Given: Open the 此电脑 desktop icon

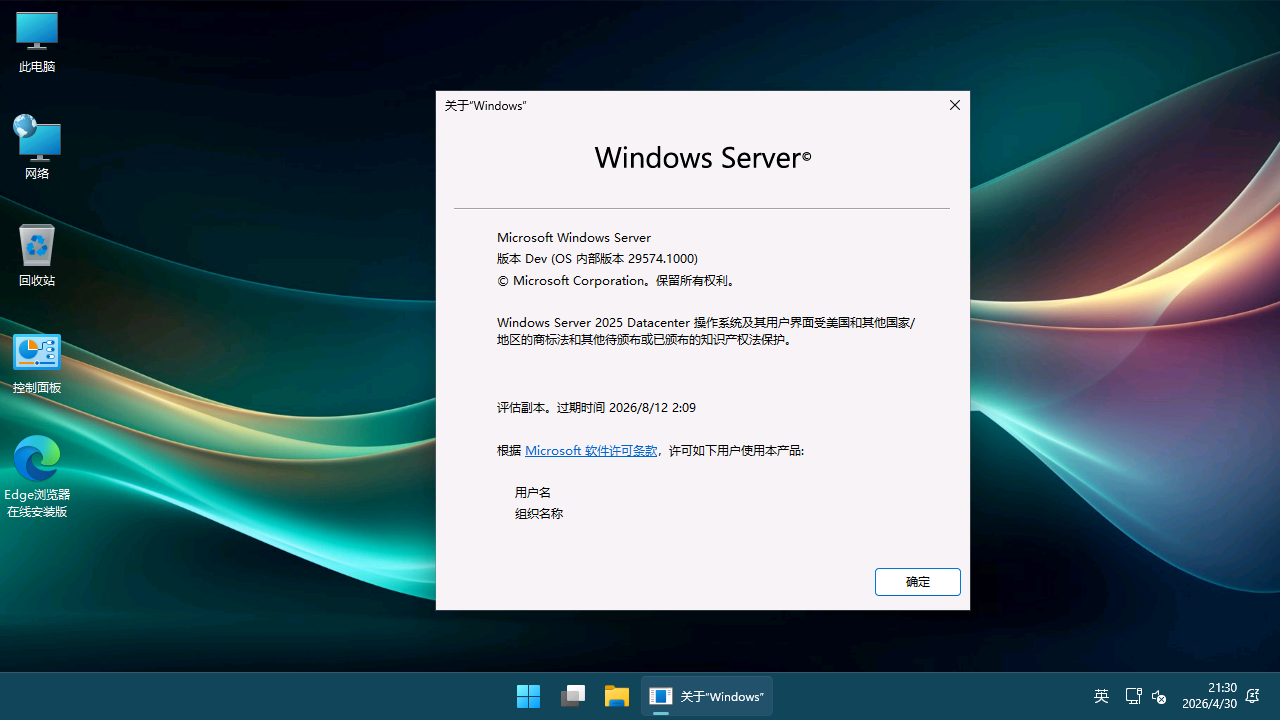Looking at the screenshot, I should click(37, 42).
